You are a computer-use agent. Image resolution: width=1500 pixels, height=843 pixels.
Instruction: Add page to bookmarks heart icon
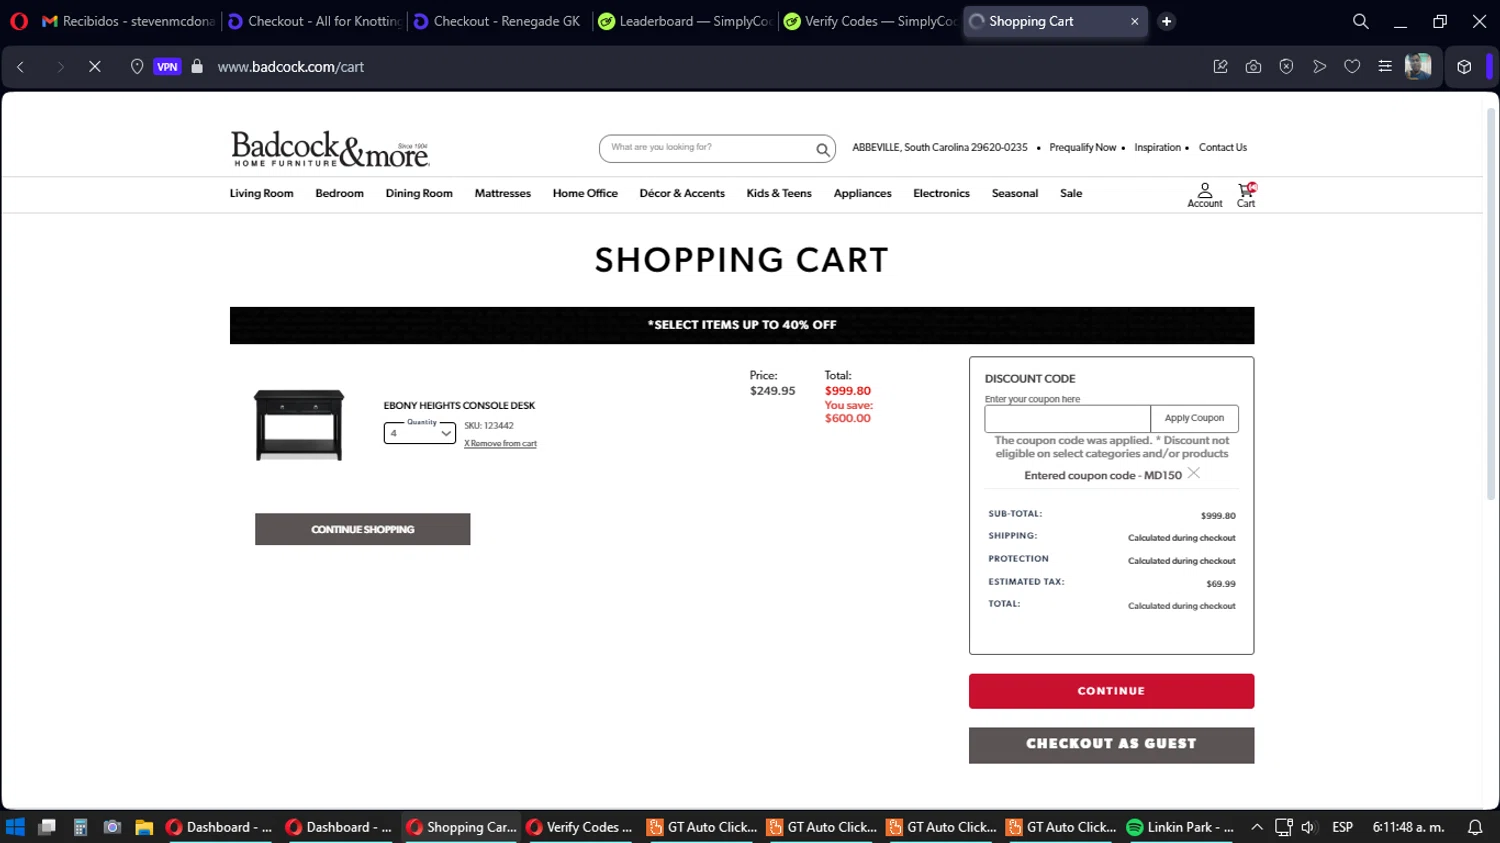(x=1352, y=67)
